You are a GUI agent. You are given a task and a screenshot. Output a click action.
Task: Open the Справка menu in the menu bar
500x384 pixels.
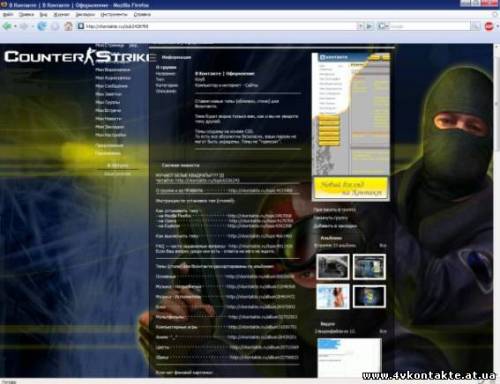tap(142, 14)
